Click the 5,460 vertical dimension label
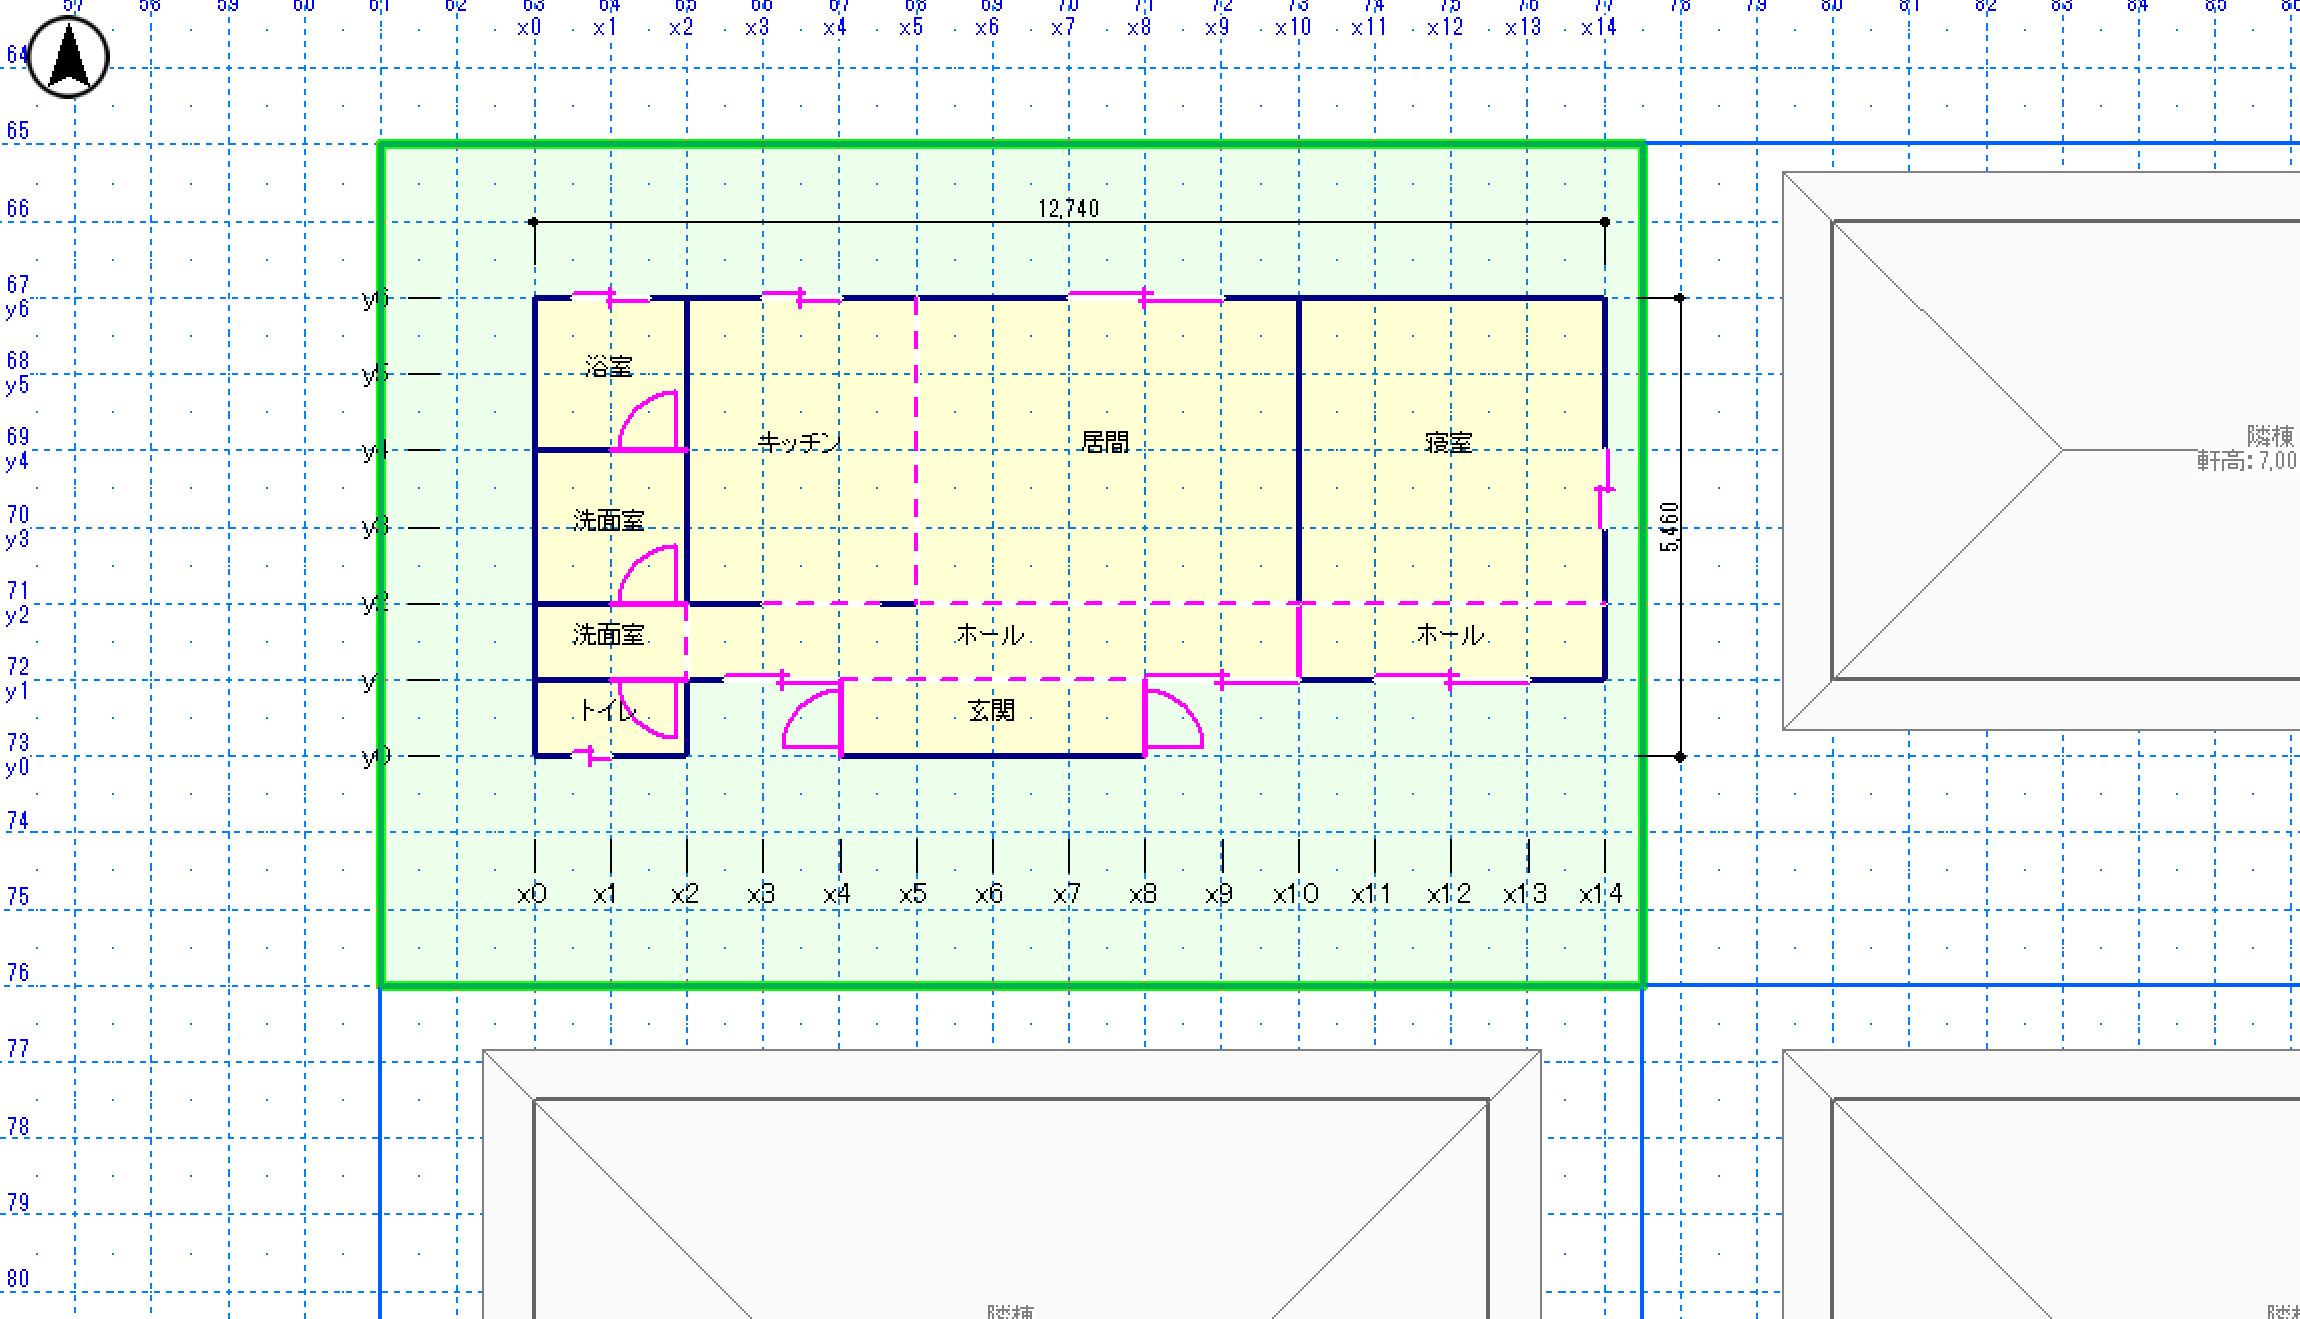This screenshot has width=2300, height=1319. [x=1669, y=527]
